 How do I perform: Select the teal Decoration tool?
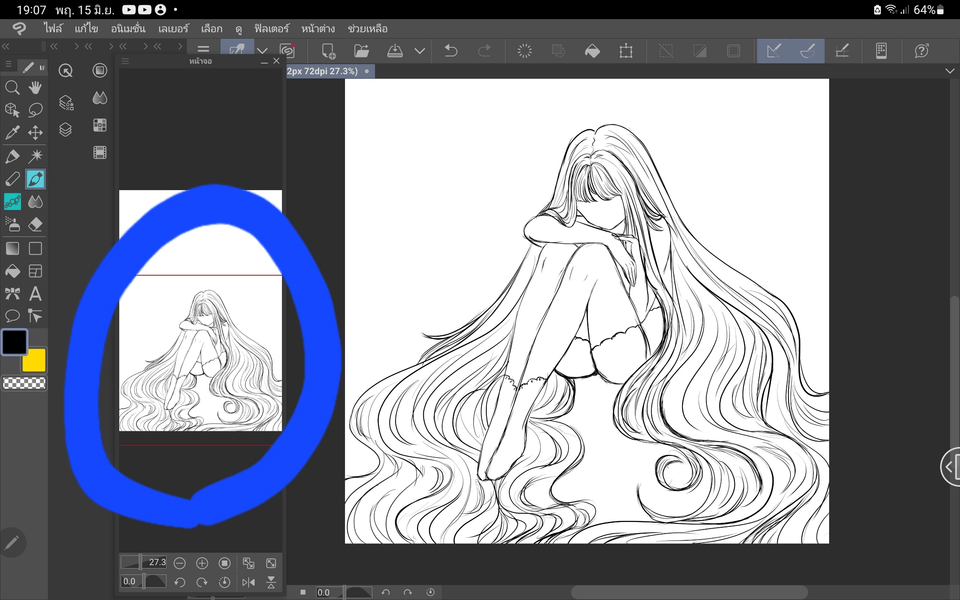12,201
